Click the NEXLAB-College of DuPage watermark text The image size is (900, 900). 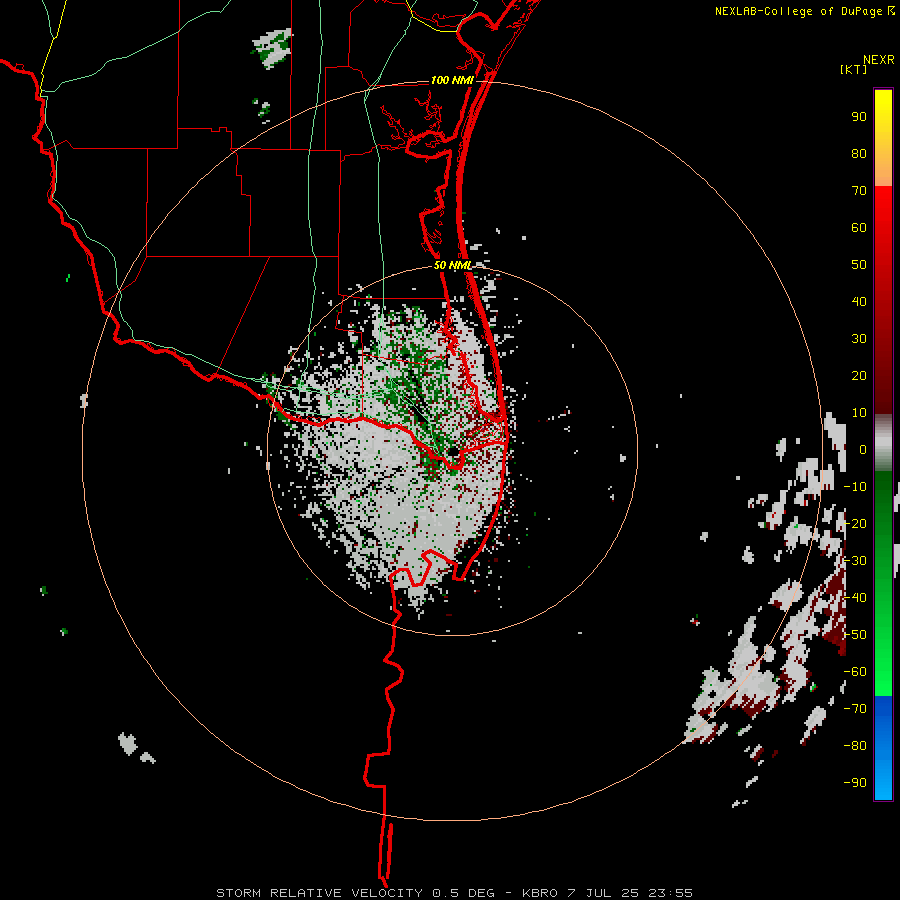(804, 11)
